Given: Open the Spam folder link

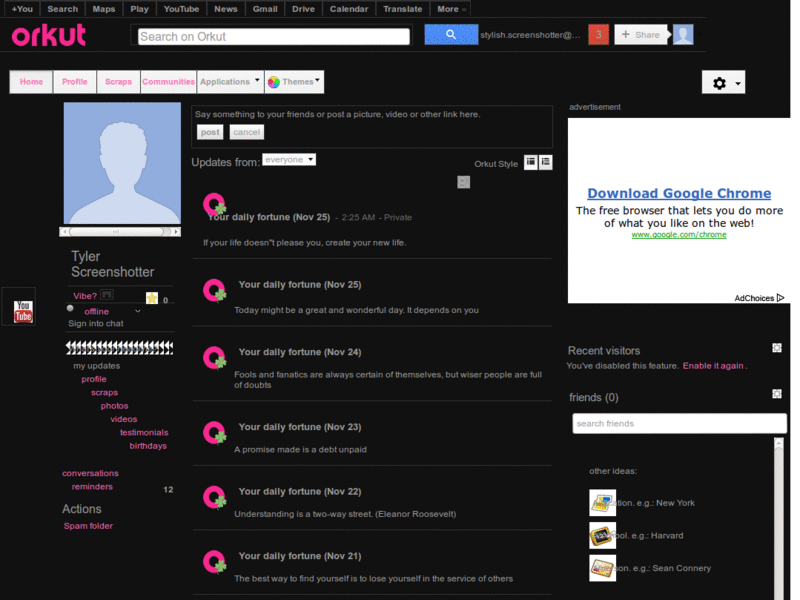Looking at the screenshot, I should [x=88, y=526].
